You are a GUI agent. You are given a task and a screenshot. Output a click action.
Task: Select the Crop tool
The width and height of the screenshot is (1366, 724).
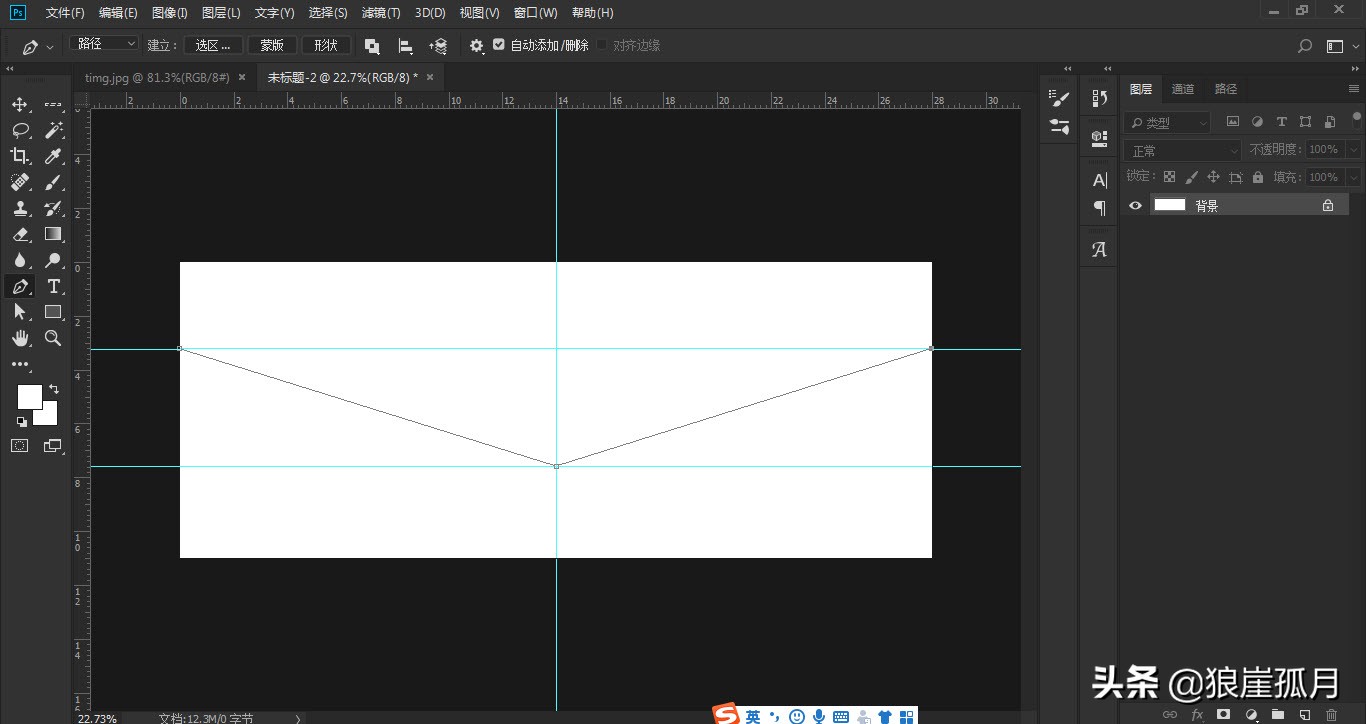coord(20,156)
